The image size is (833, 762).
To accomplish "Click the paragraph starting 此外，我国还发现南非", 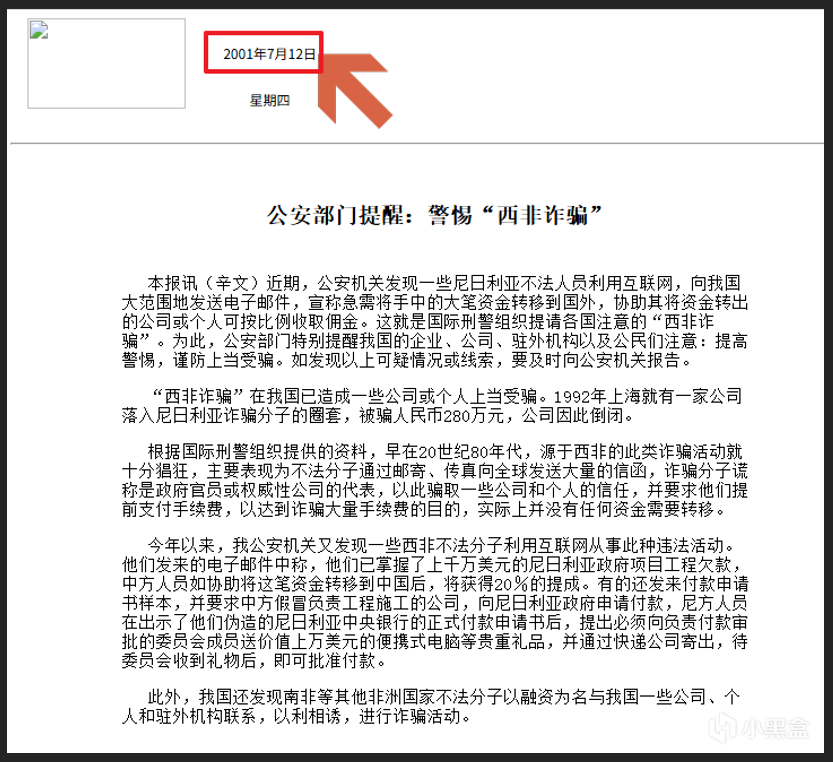I will click(430, 706).
